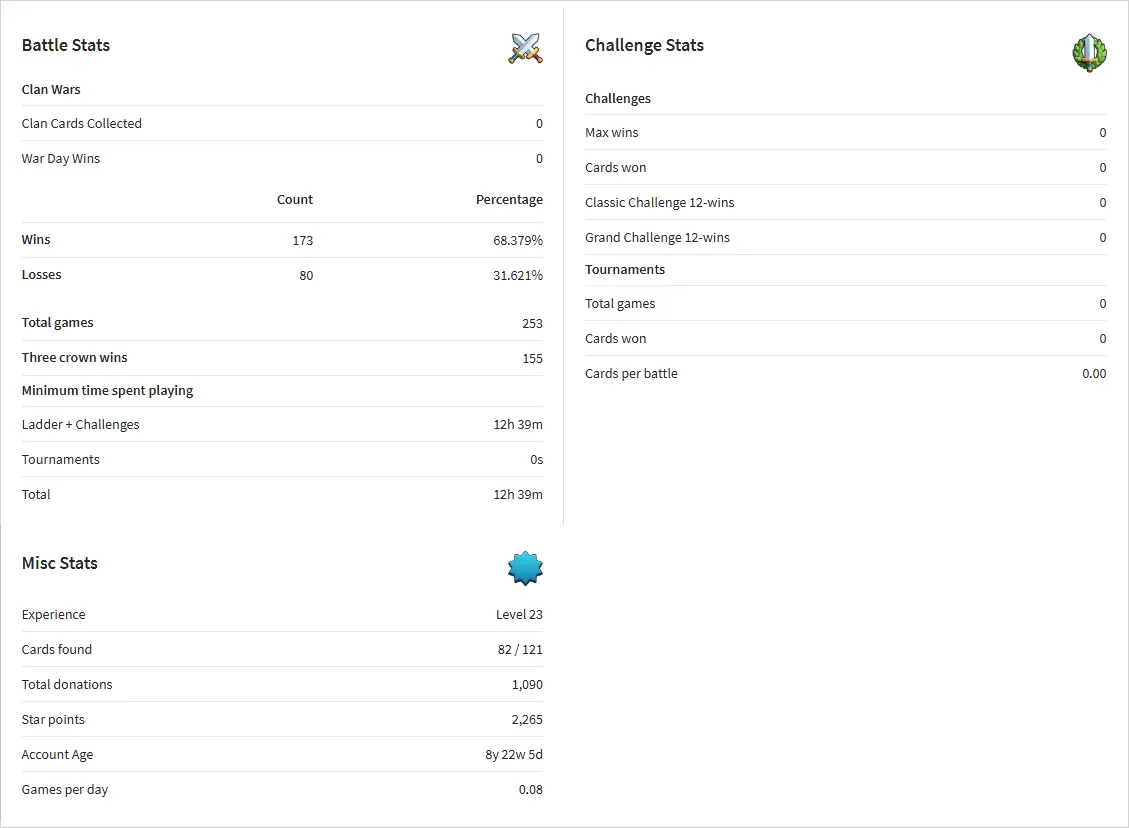Click the 68.379% wins percentage value
The image size is (1129, 828).
(x=517, y=240)
